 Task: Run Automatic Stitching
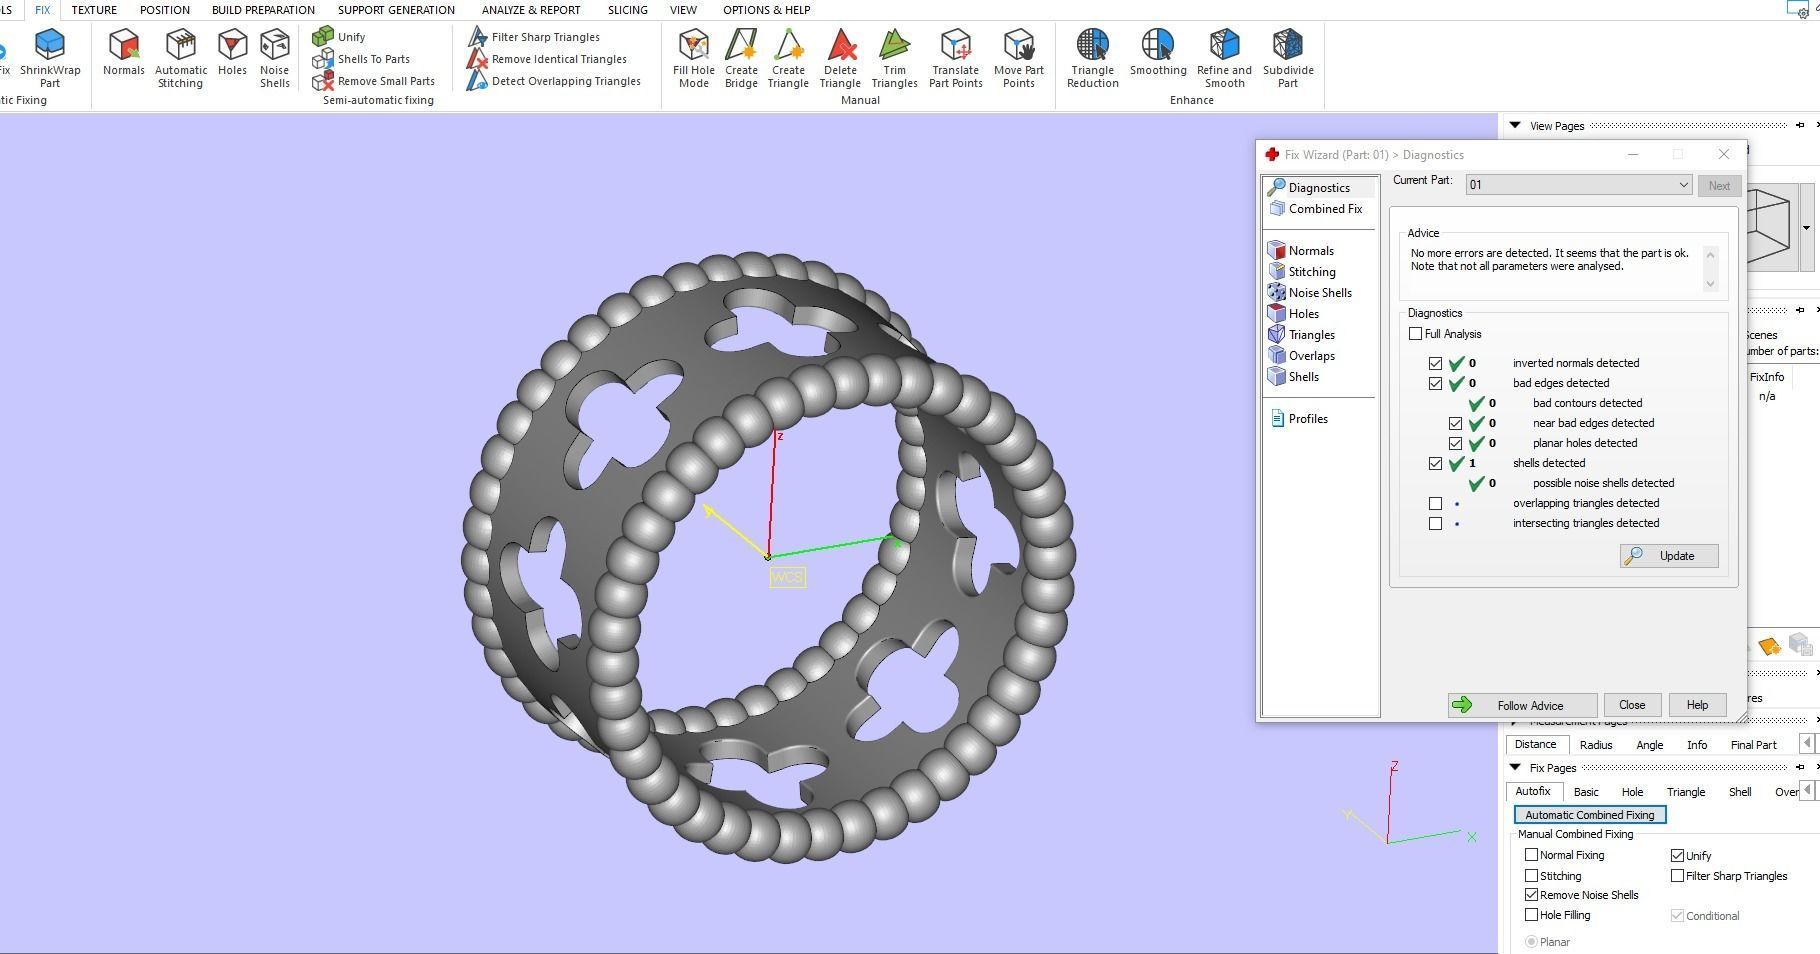pyautogui.click(x=181, y=58)
